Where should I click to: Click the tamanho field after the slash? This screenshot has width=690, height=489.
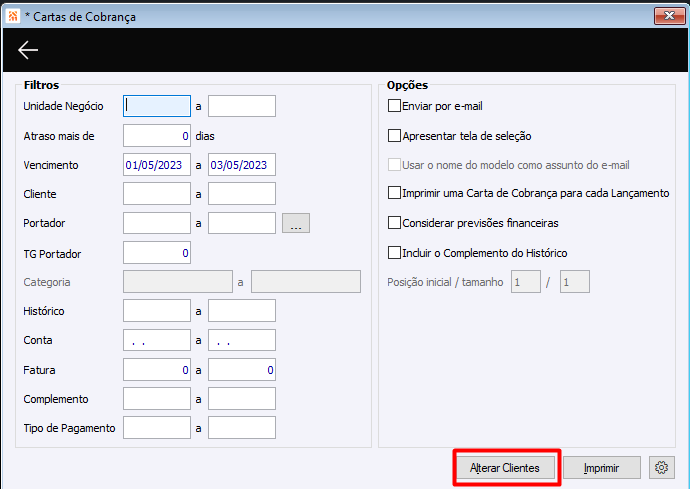pos(575,282)
